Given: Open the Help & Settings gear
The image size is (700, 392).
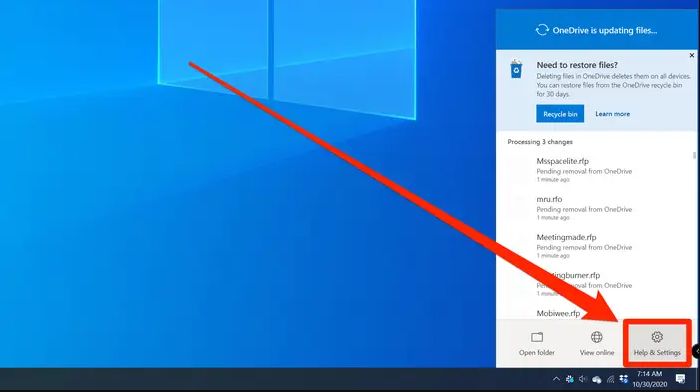Looking at the screenshot, I should [x=657, y=343].
